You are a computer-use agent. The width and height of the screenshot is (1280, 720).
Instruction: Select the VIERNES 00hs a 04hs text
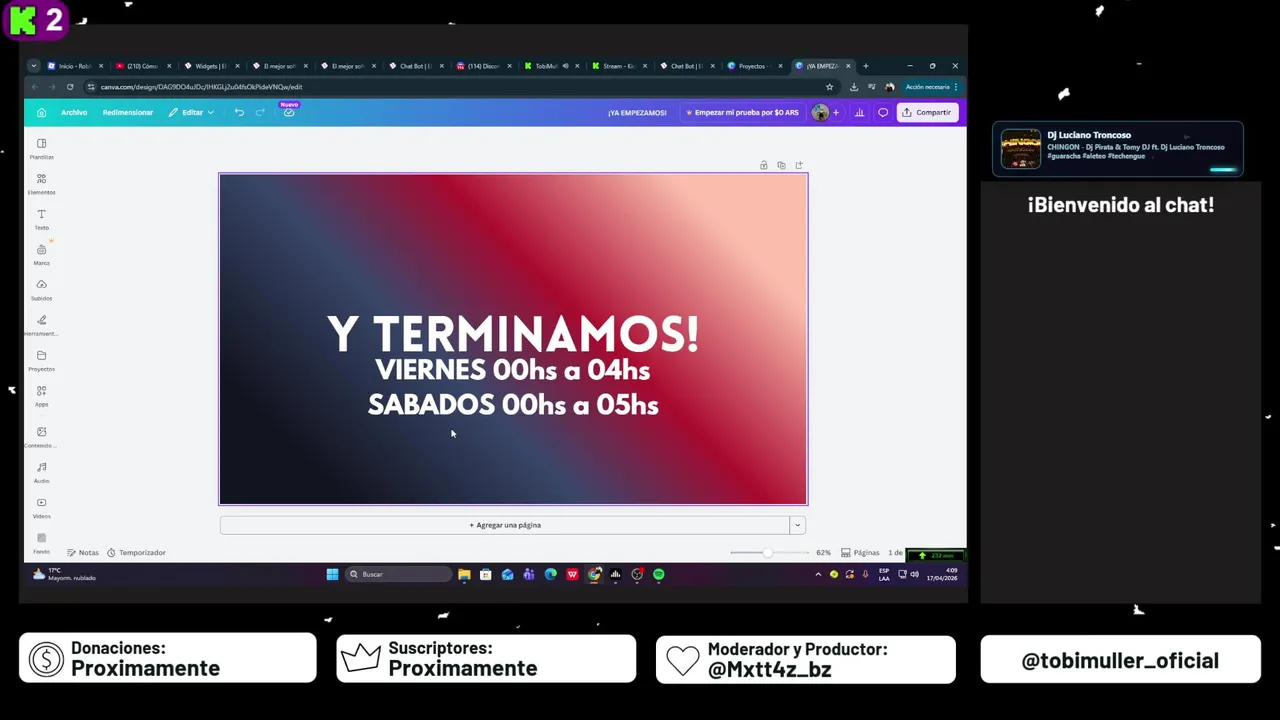coord(513,370)
